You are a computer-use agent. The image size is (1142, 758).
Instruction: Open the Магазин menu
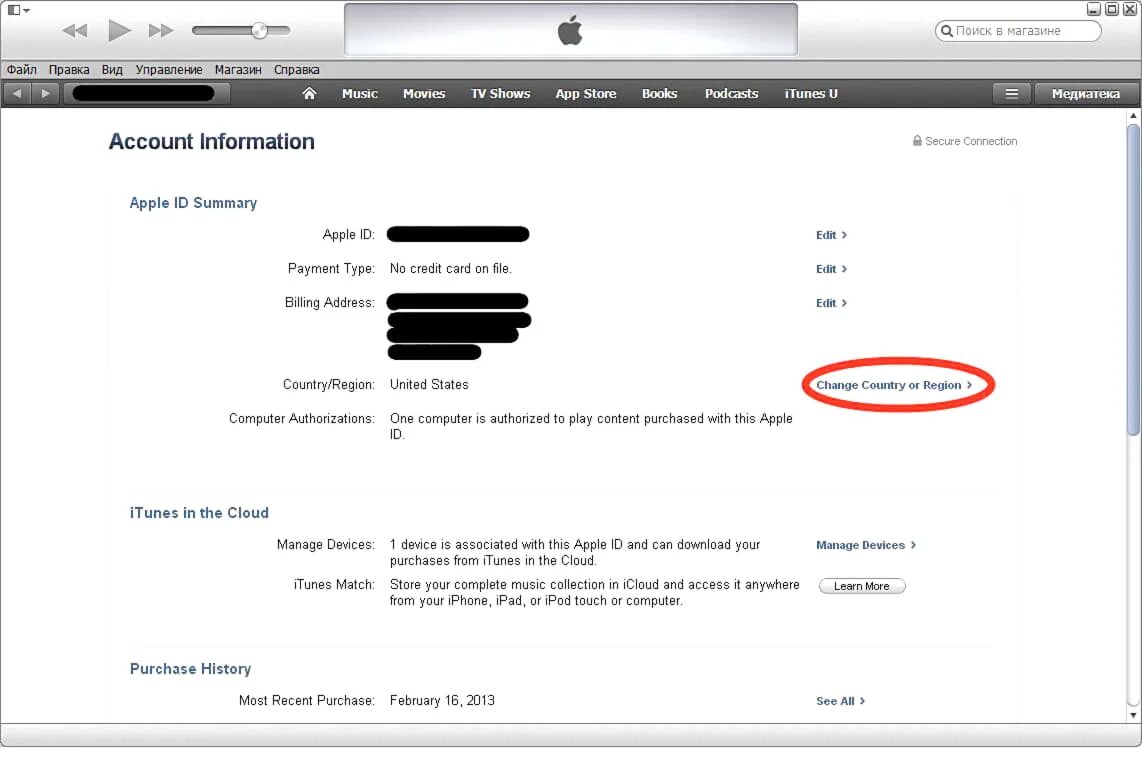click(x=238, y=70)
